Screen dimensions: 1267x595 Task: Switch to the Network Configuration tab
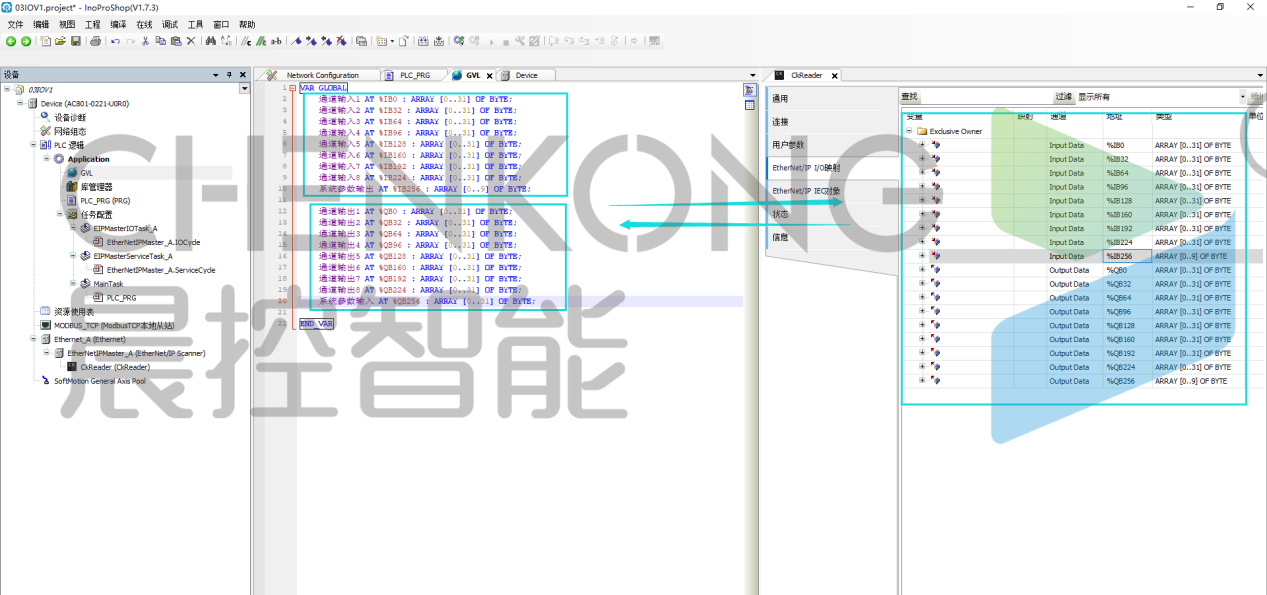coord(321,75)
